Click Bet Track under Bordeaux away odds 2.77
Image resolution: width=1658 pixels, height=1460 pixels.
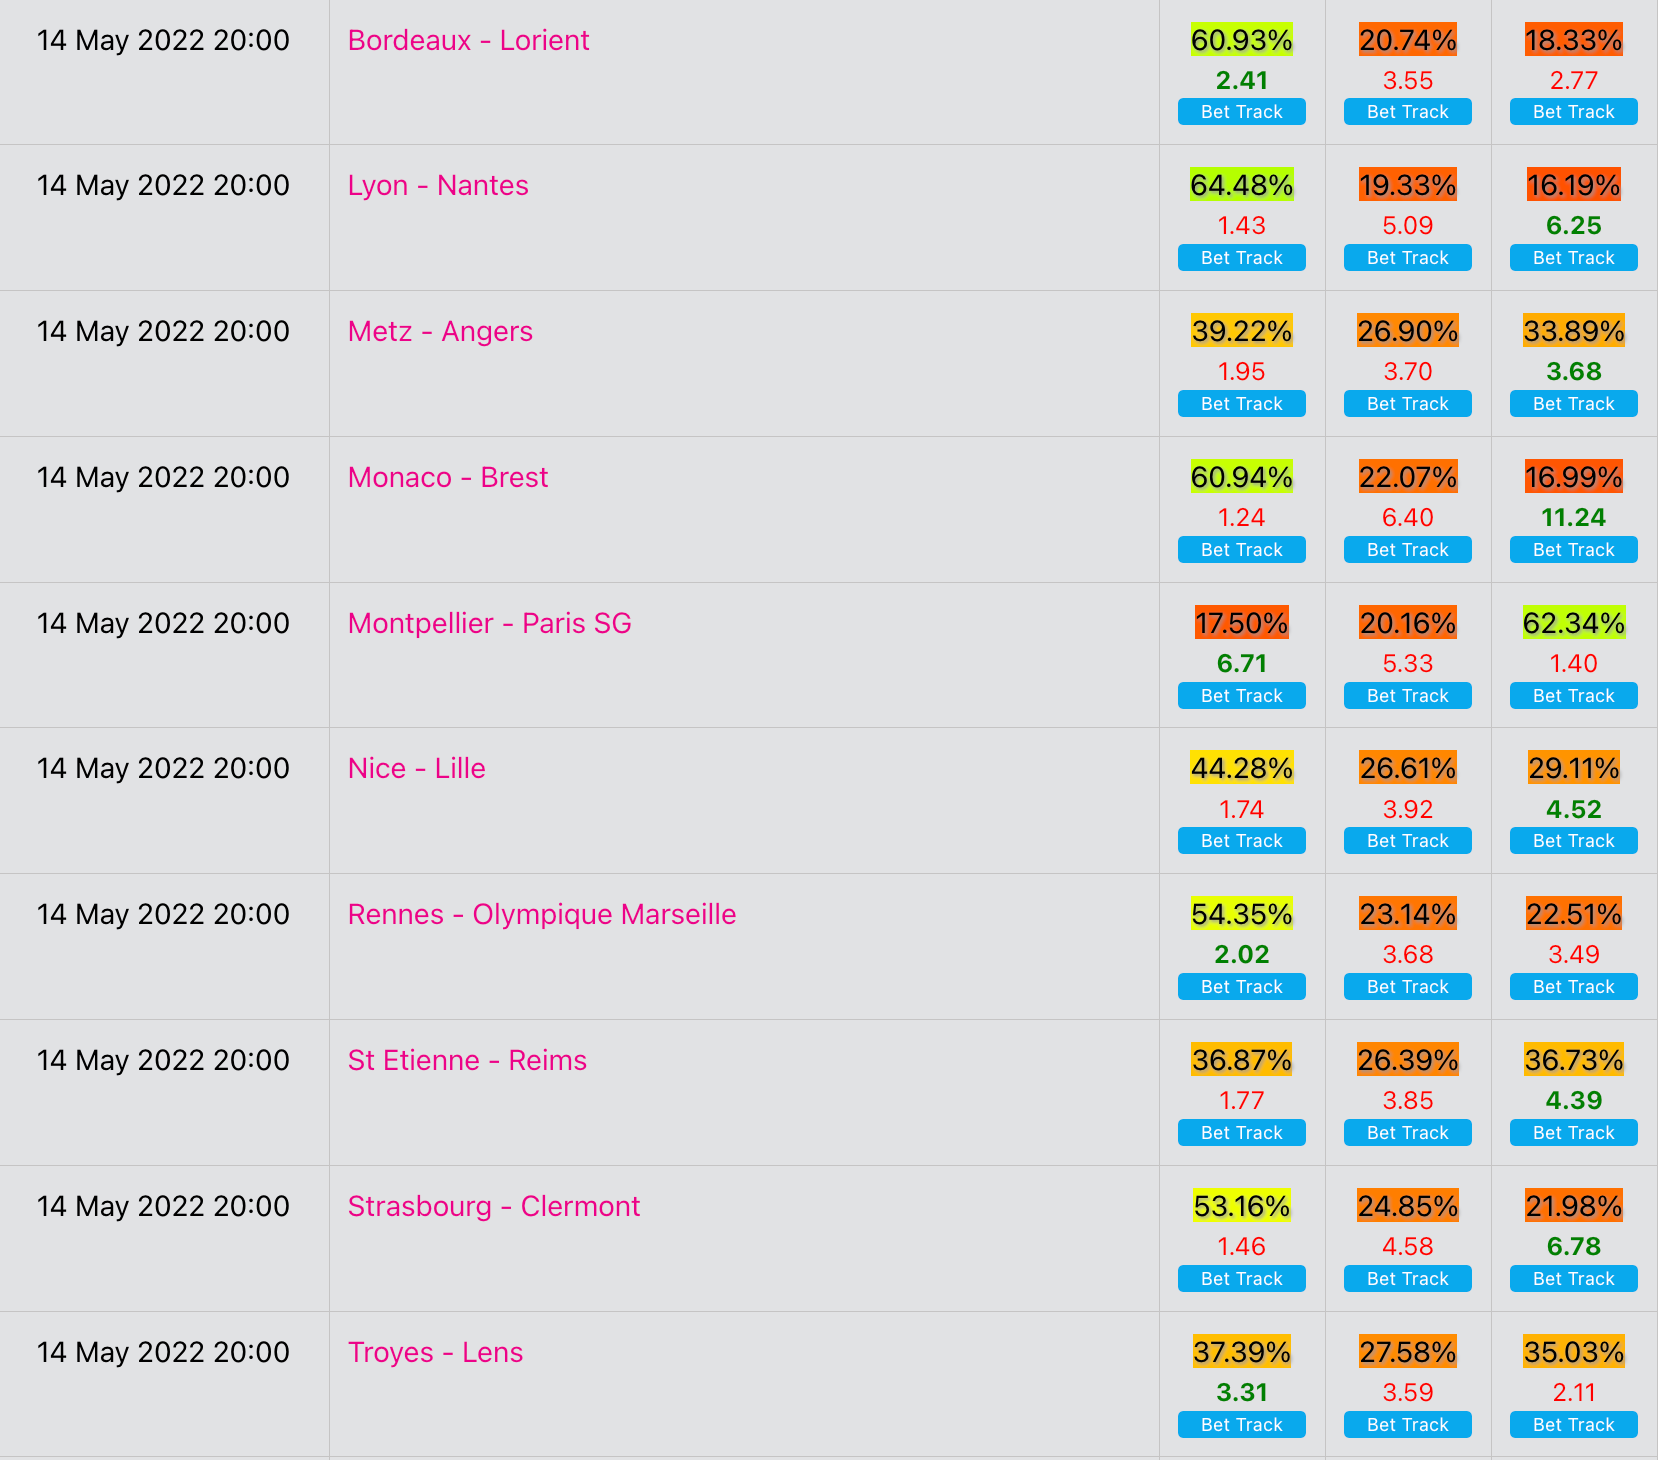(1574, 112)
